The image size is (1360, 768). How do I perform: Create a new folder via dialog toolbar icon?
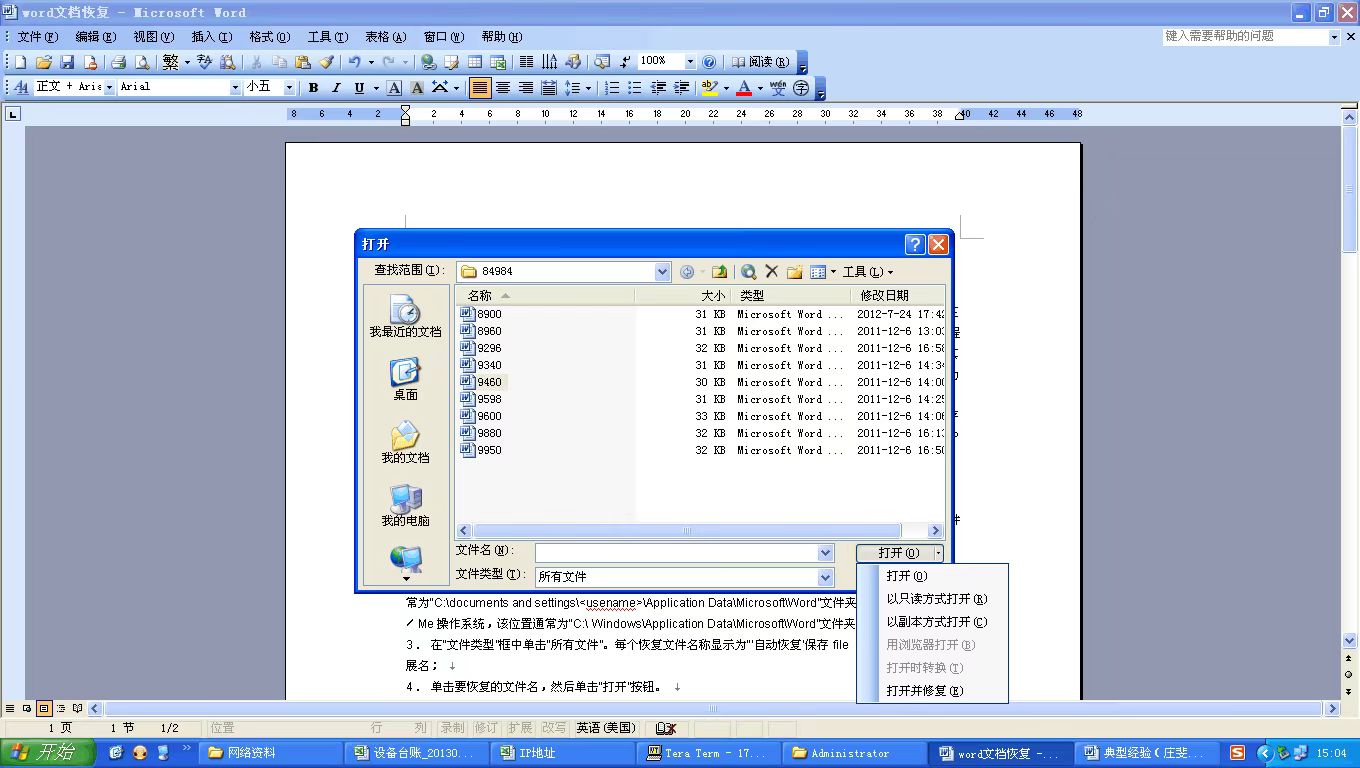coord(795,272)
